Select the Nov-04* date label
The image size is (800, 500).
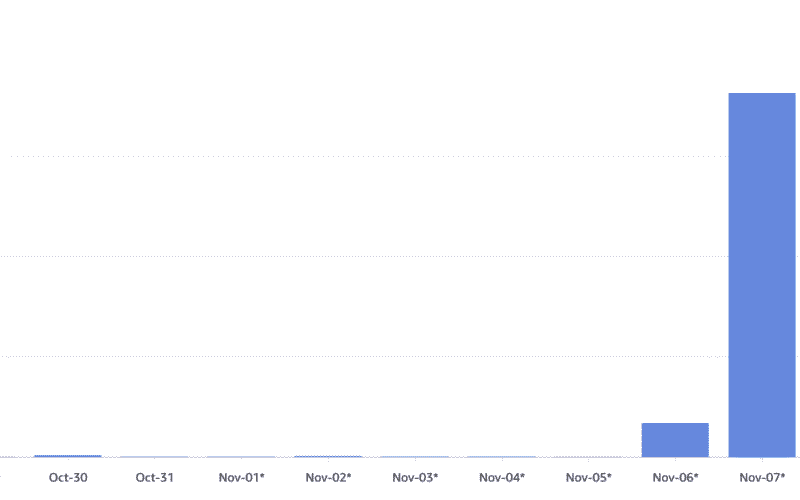[501, 478]
